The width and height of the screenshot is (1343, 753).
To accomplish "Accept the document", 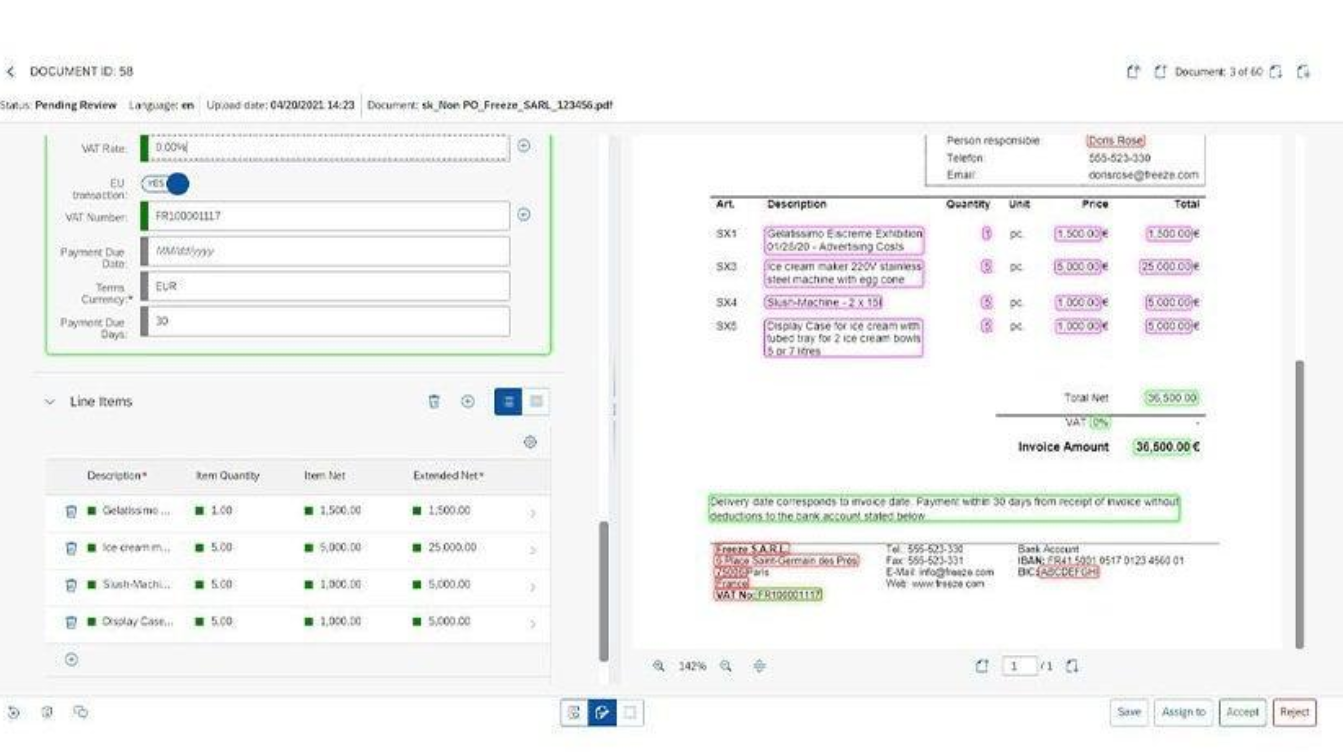I will [1242, 712].
